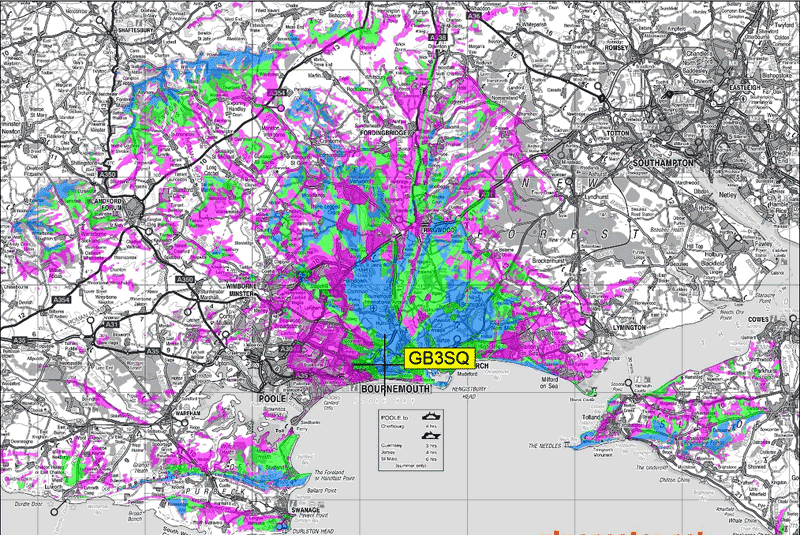Click the Hythe label
Screen dimensions: 800x535
705,208
